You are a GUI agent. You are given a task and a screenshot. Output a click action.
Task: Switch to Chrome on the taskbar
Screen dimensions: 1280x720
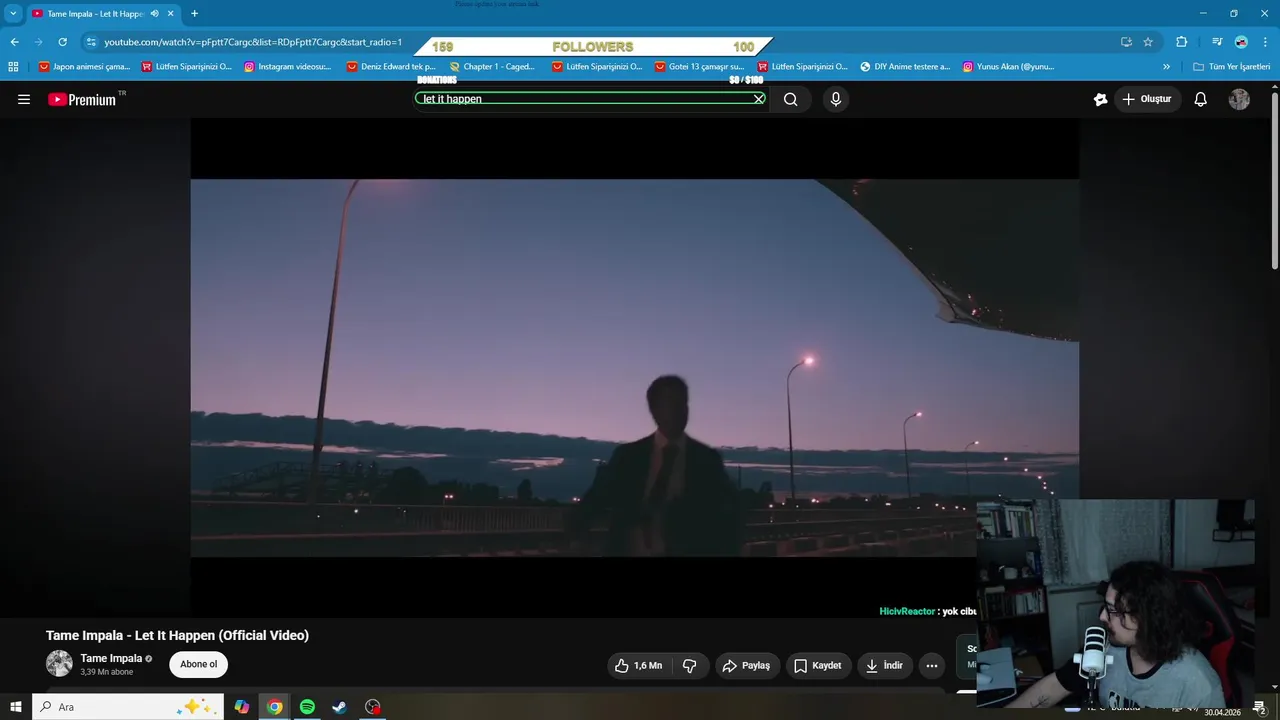point(274,707)
